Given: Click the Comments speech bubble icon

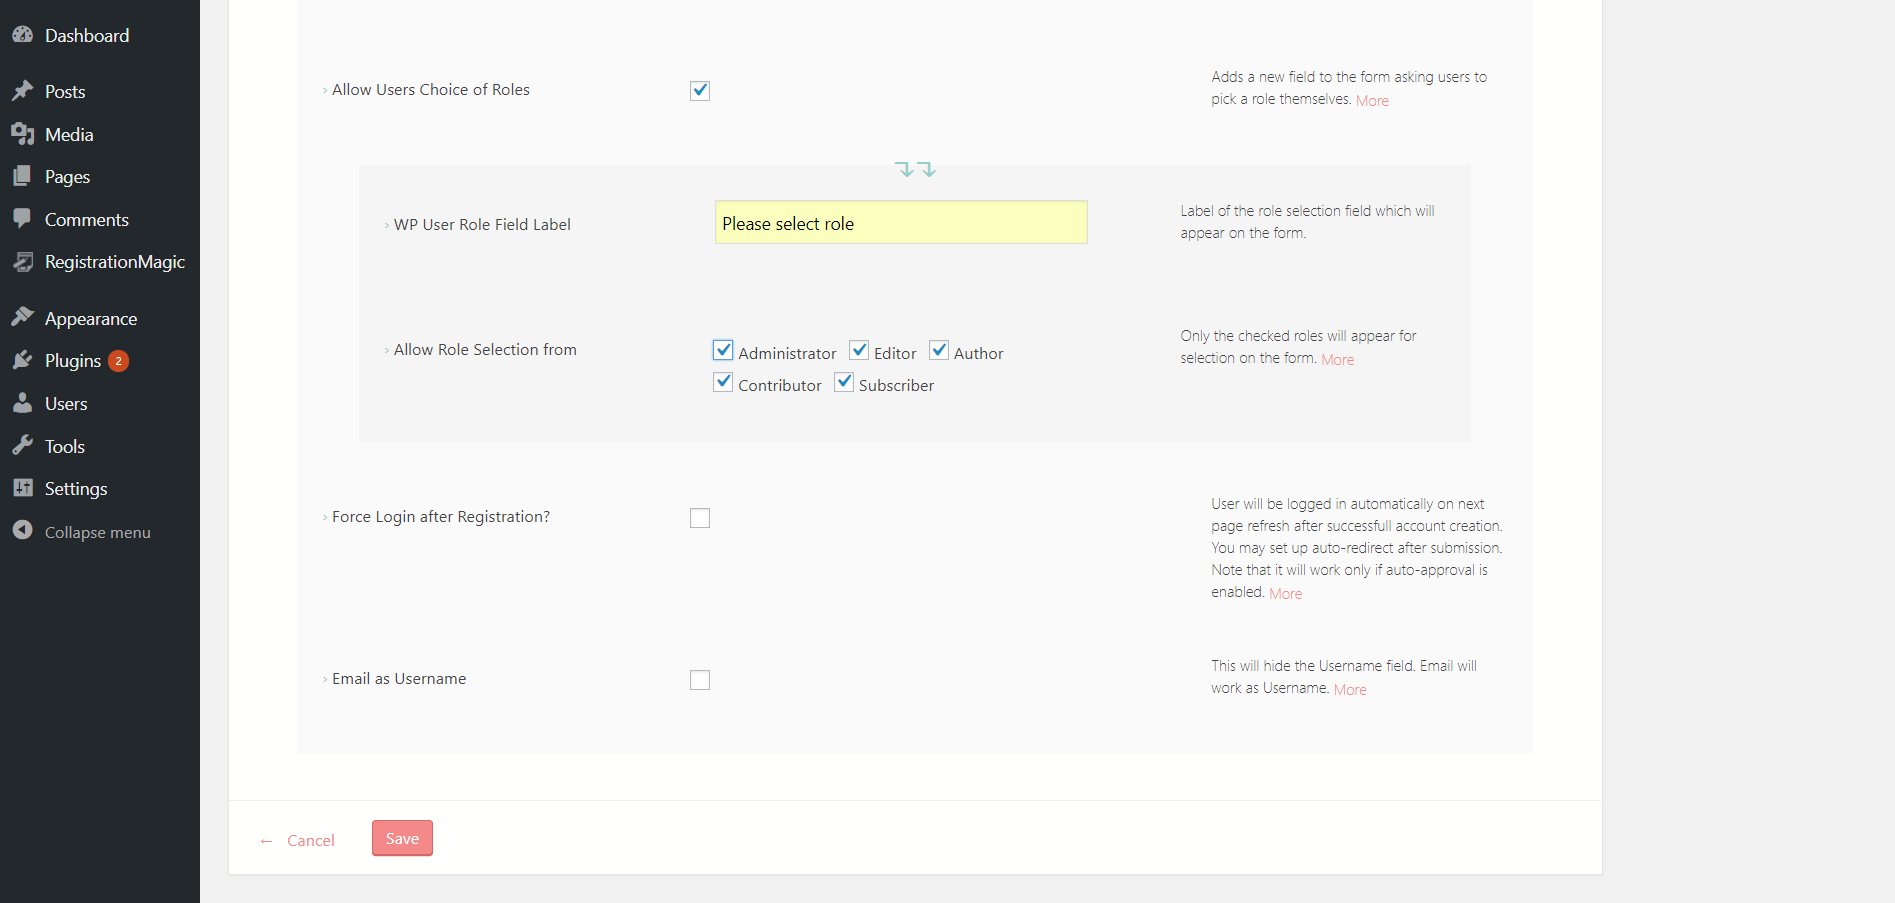Looking at the screenshot, I should tap(22, 219).
